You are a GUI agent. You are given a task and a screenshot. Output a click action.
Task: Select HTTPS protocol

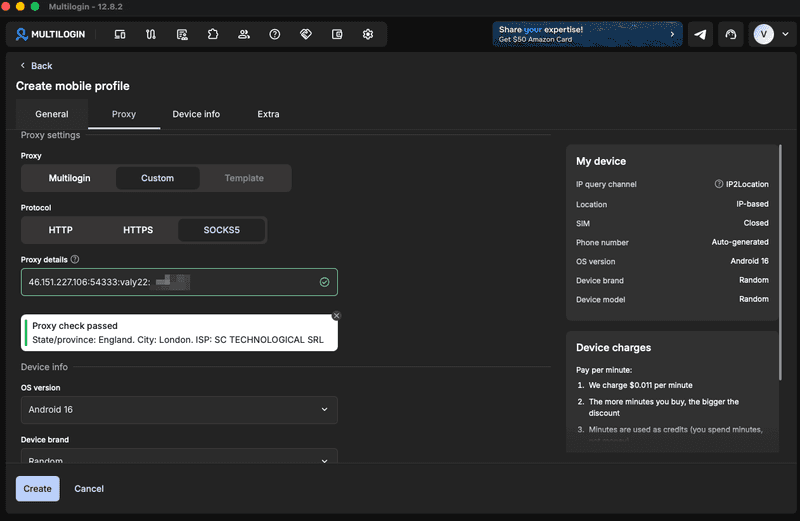point(138,230)
